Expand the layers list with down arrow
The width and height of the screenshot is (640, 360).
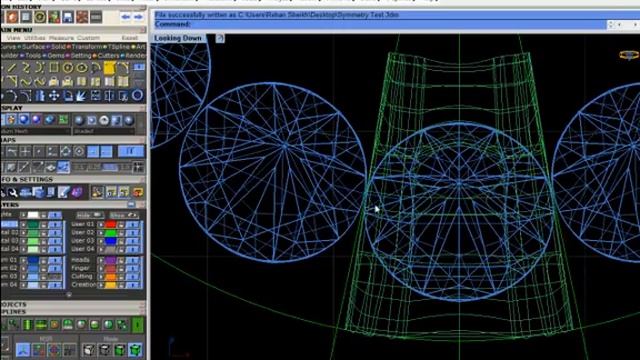click(69, 294)
